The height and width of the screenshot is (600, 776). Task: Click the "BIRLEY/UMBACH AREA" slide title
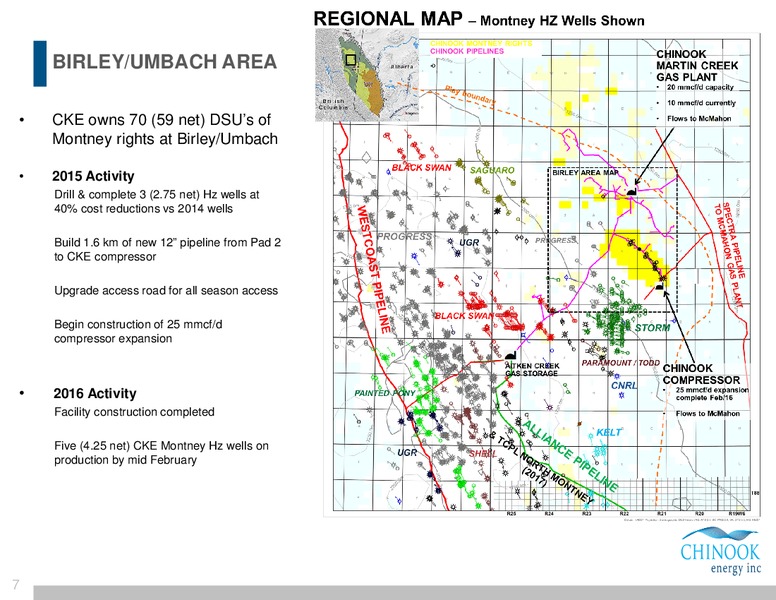tap(165, 62)
